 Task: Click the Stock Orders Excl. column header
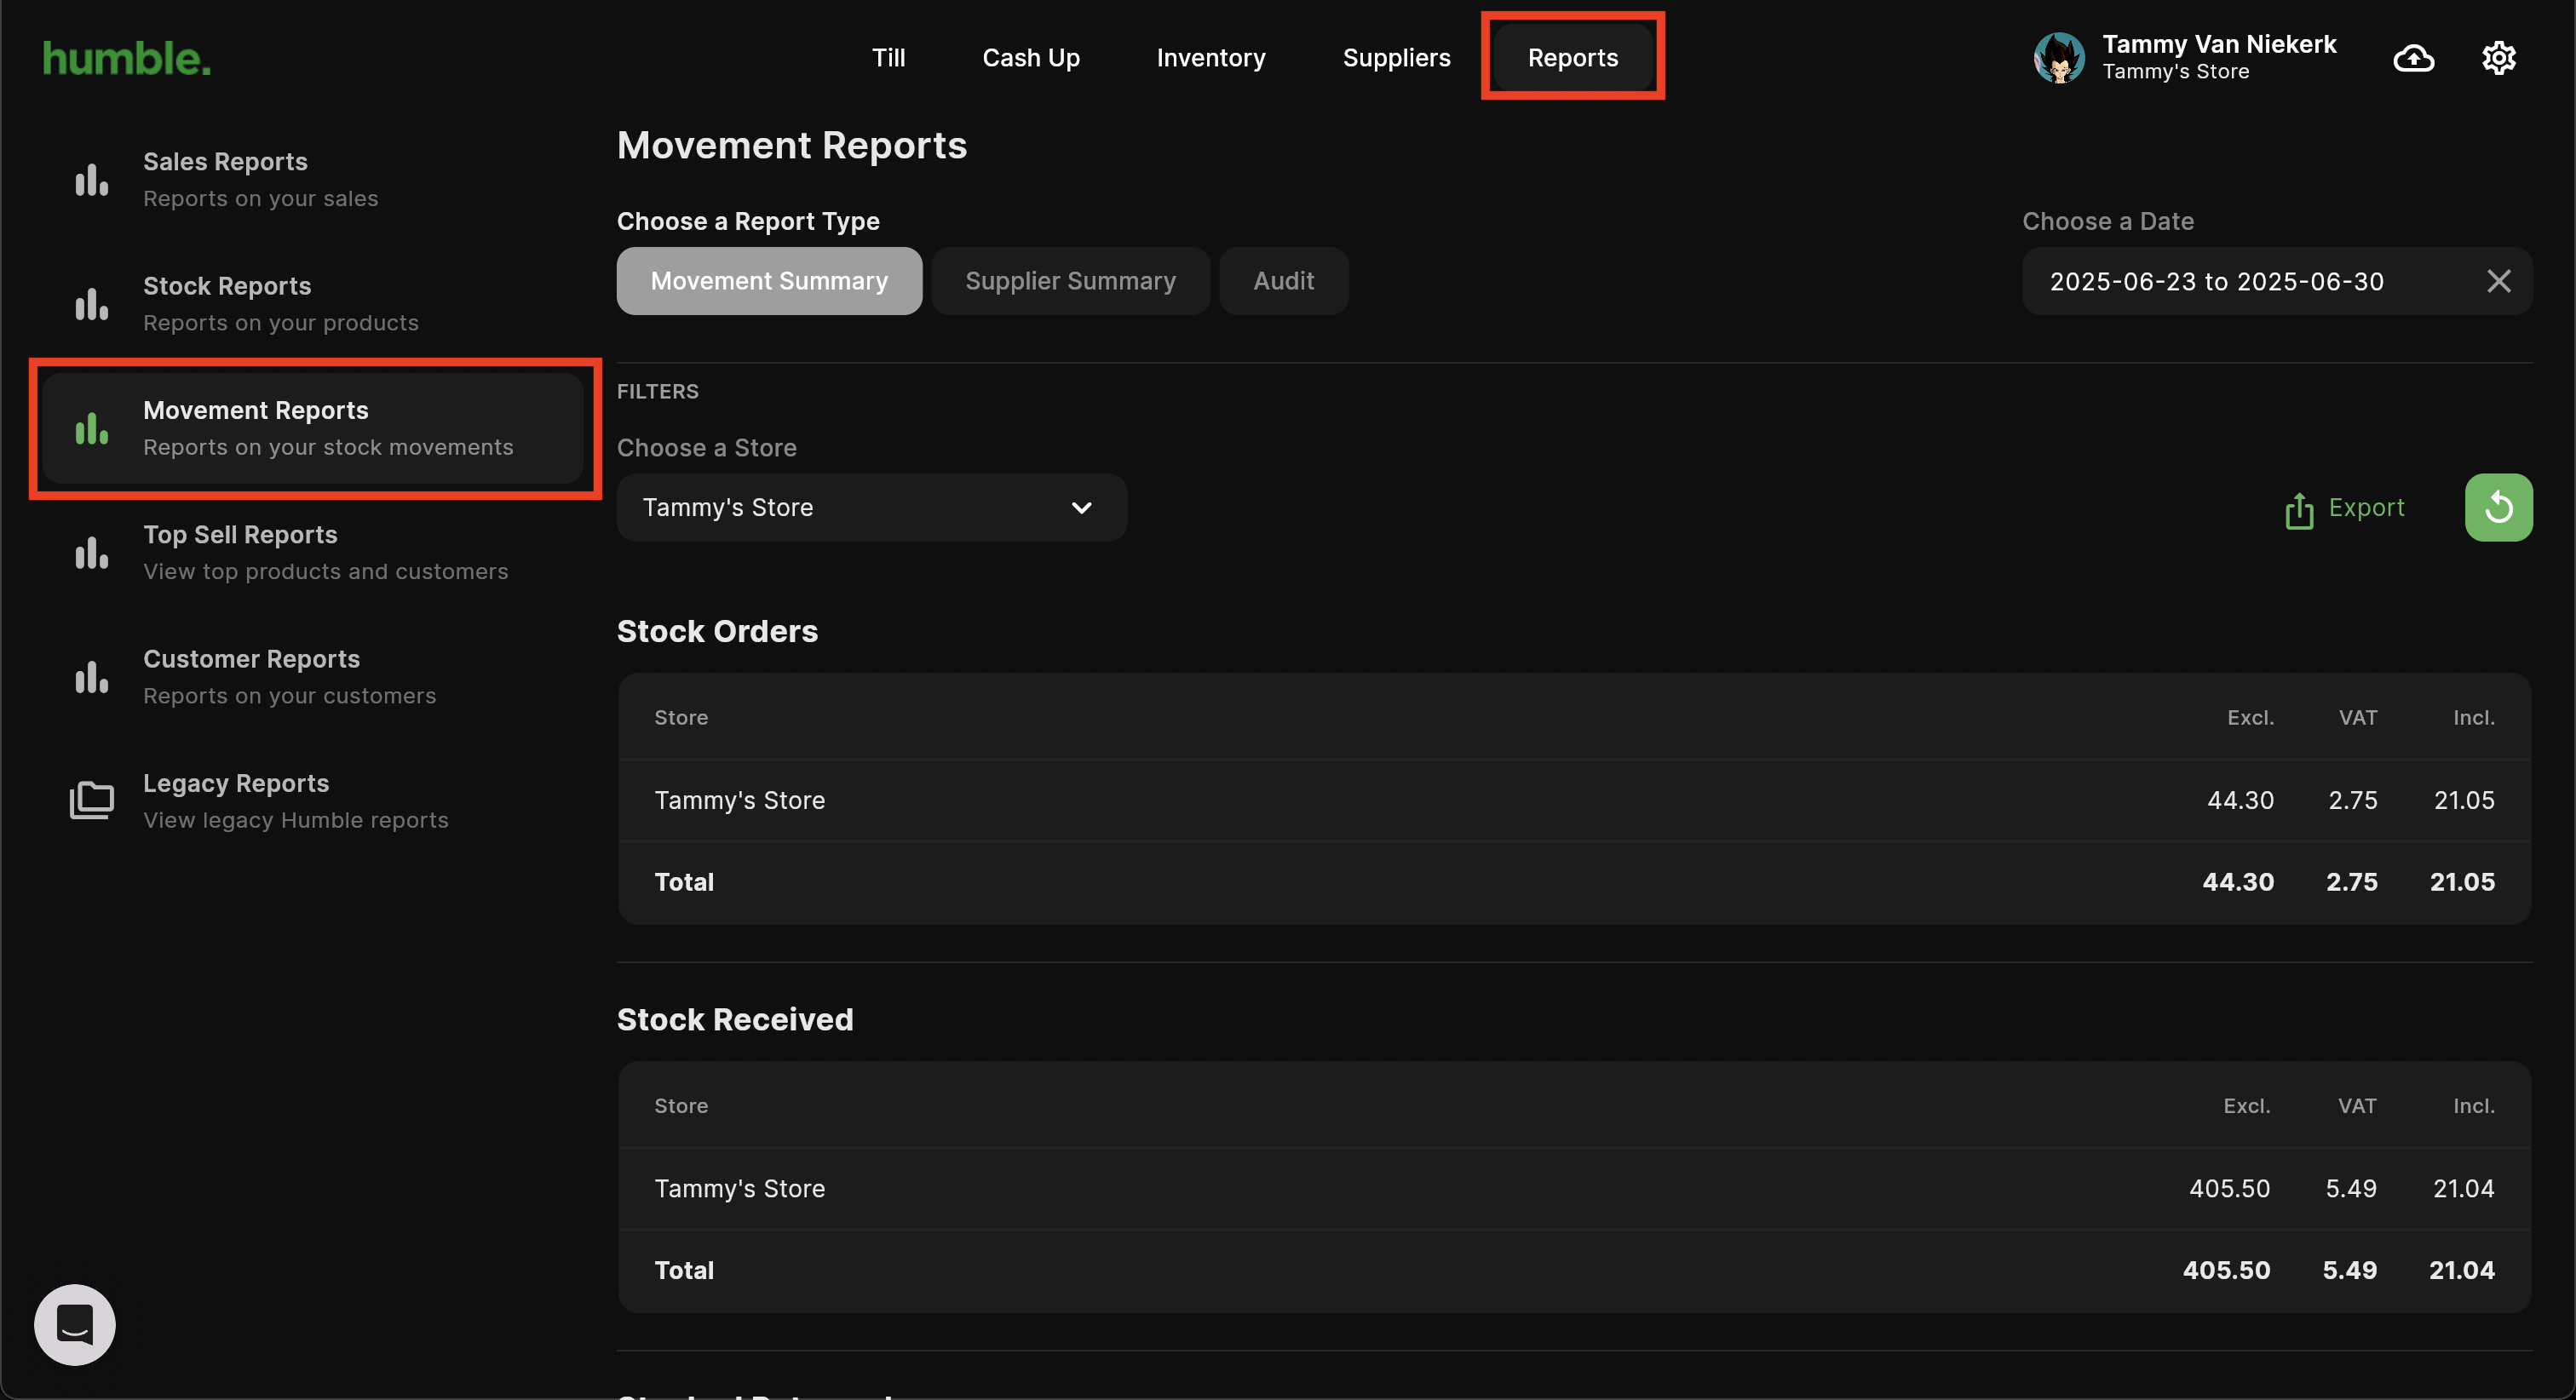click(2250, 717)
